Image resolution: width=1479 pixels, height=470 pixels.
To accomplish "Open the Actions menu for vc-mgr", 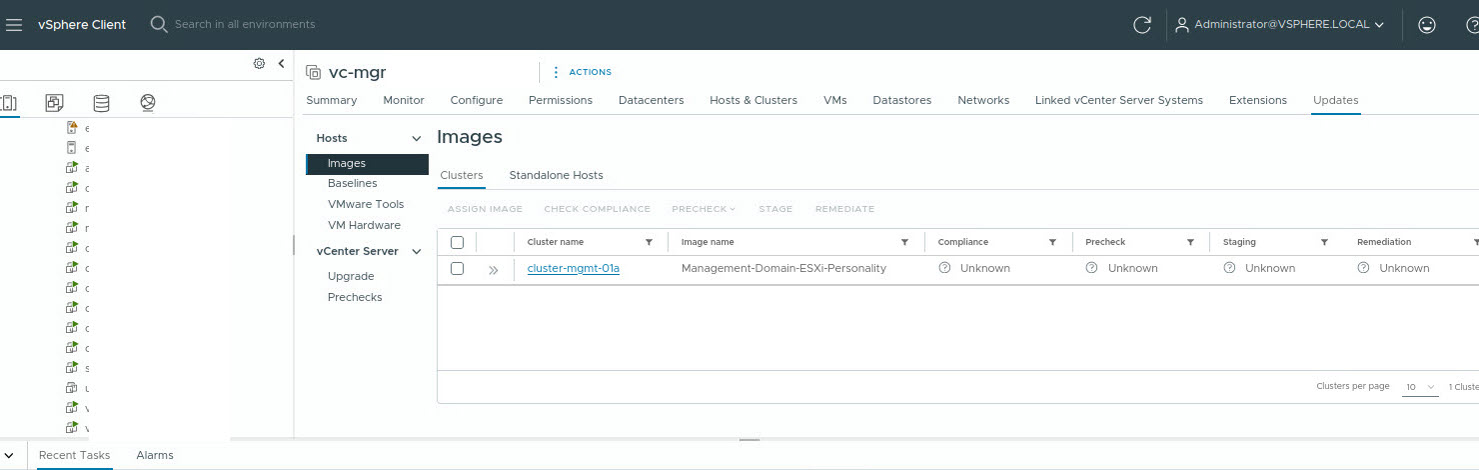I will [582, 72].
